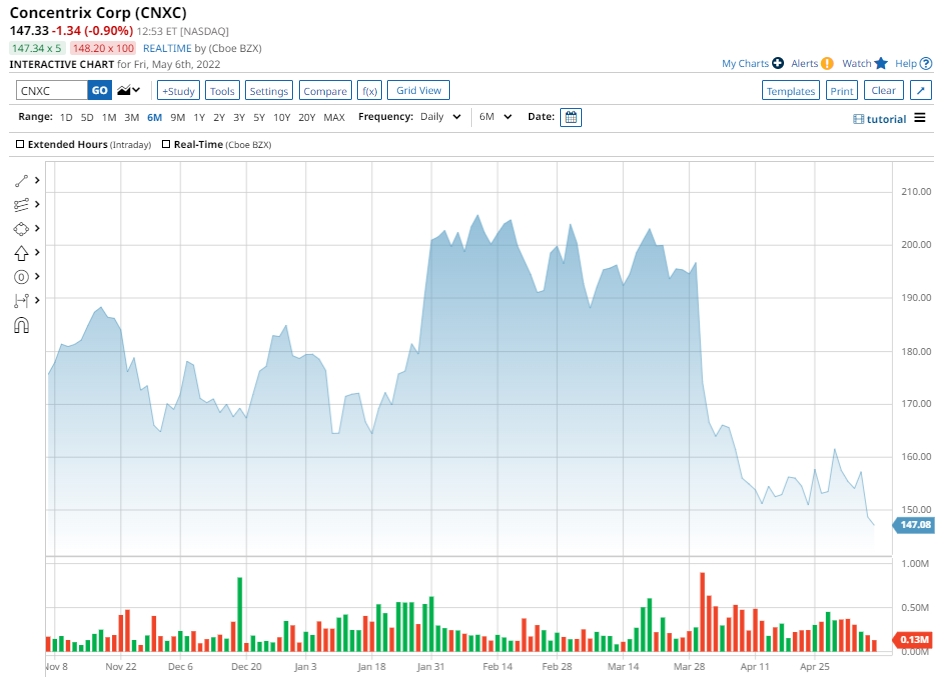Select the polygon shape tool icon
The image size is (951, 687).
(x=21, y=229)
